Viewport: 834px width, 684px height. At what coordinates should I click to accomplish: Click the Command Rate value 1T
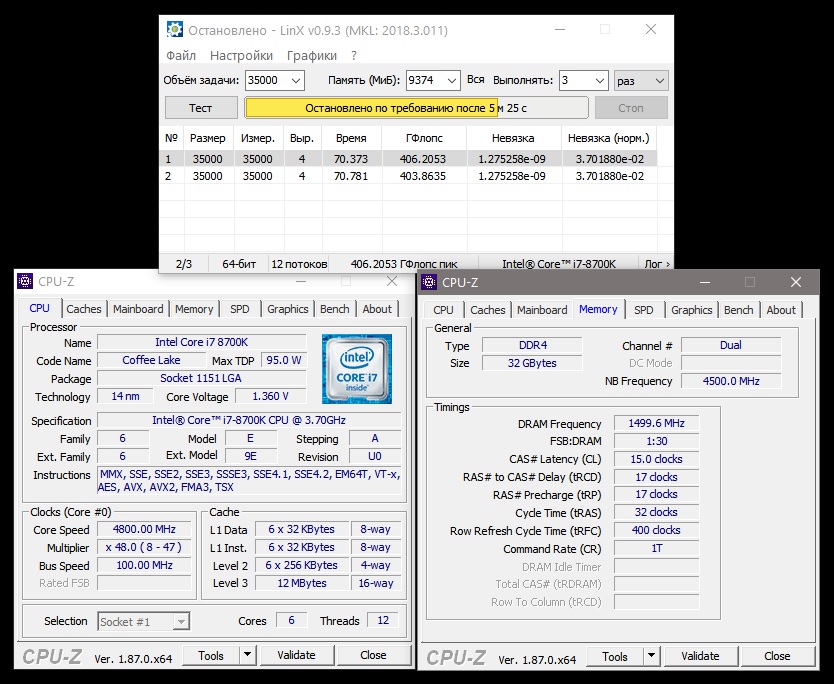(x=656, y=548)
